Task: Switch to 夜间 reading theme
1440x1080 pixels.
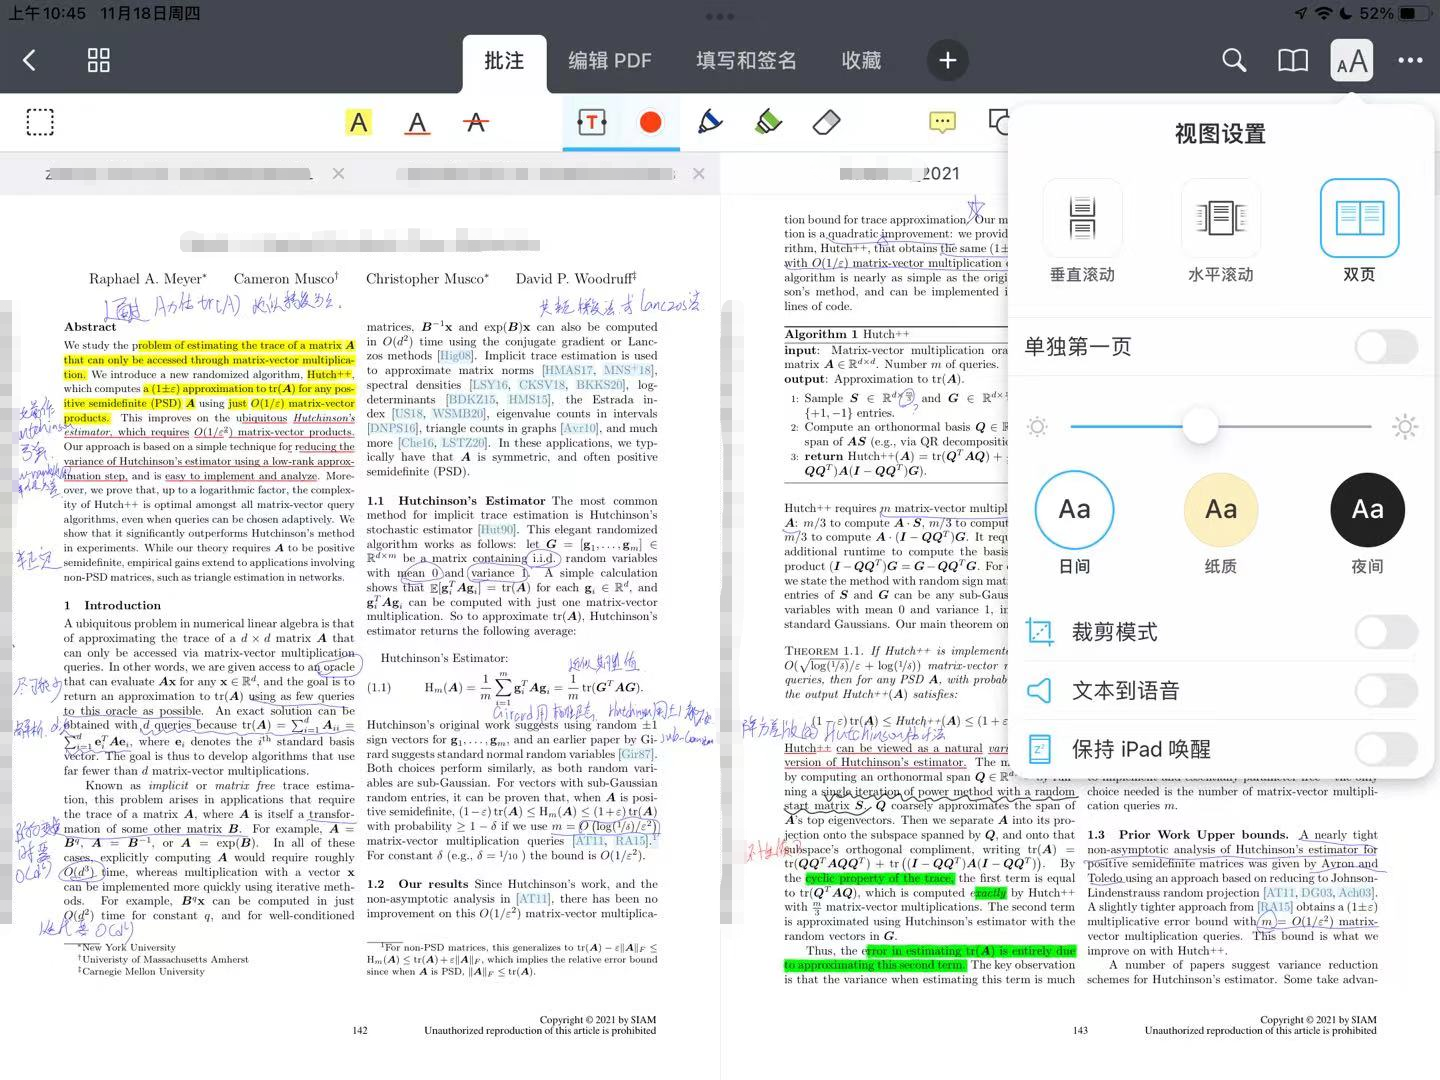Action: 1367,510
